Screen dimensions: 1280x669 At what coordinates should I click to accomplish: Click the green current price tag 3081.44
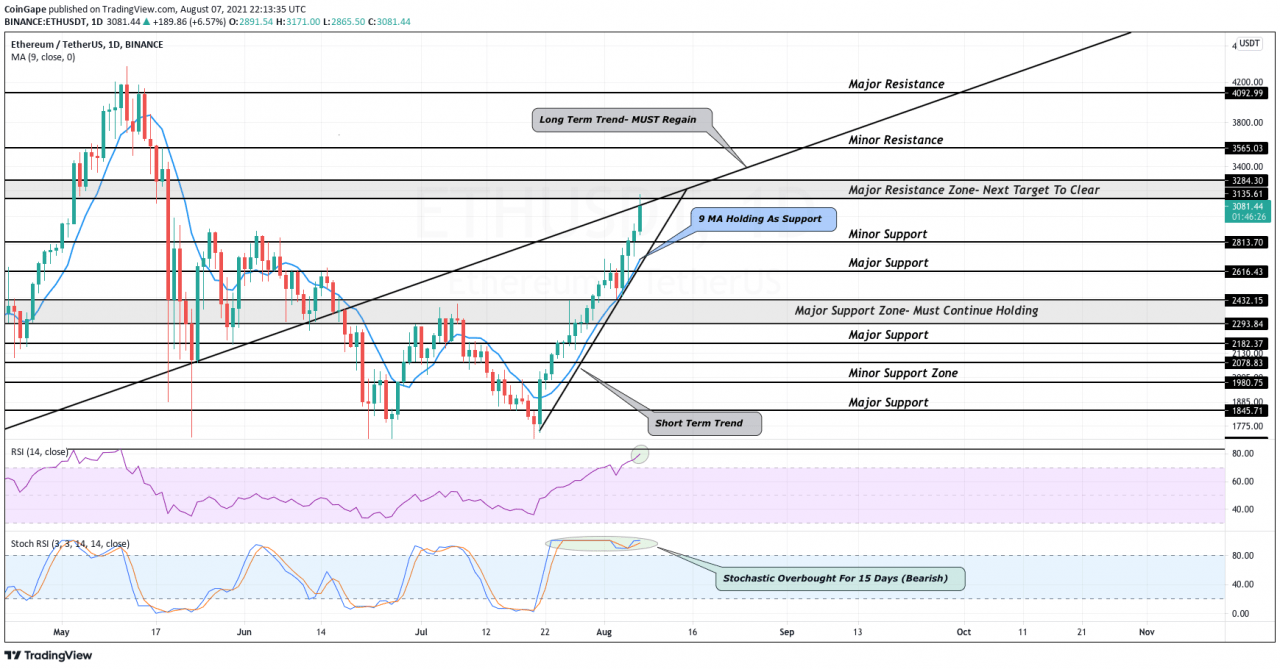click(x=1249, y=209)
